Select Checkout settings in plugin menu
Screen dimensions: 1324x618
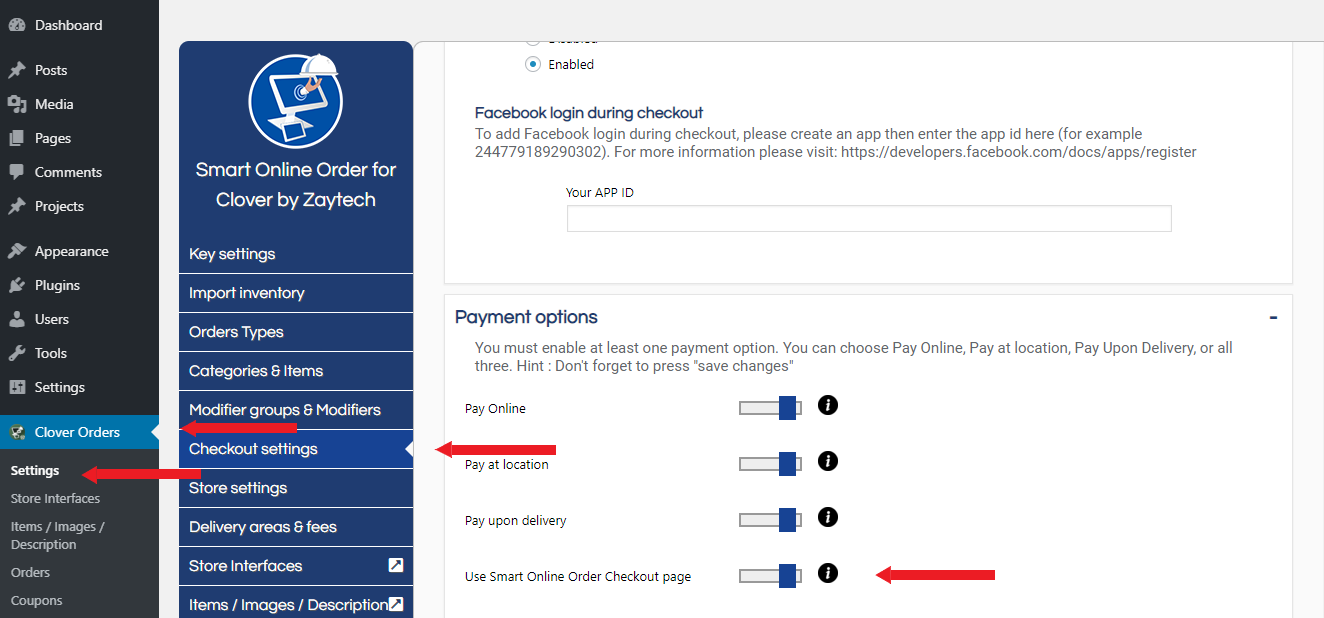pos(296,449)
